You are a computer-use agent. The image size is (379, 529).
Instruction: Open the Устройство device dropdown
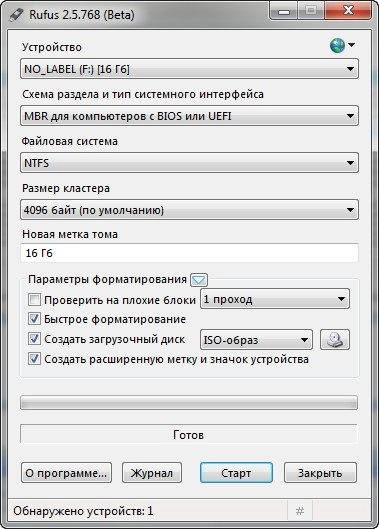tap(189, 69)
